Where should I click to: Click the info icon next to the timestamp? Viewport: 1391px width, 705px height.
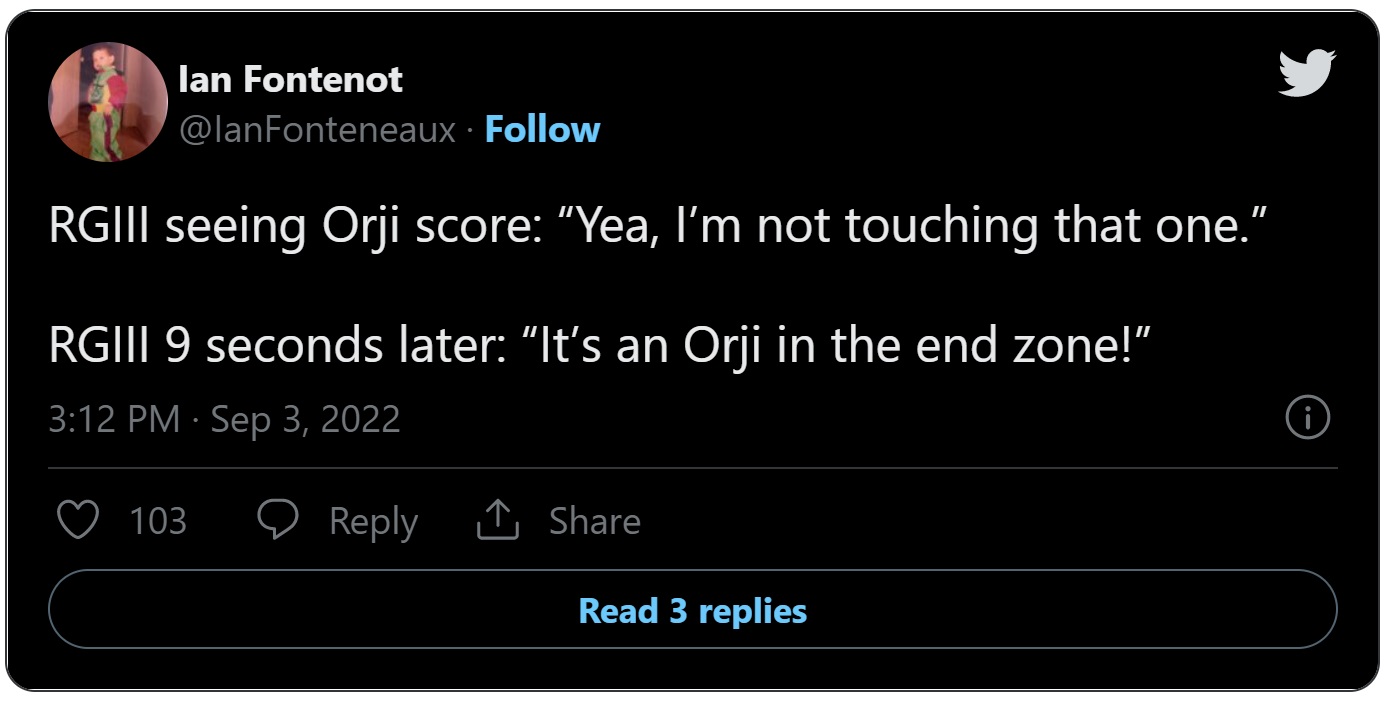pos(1307,419)
